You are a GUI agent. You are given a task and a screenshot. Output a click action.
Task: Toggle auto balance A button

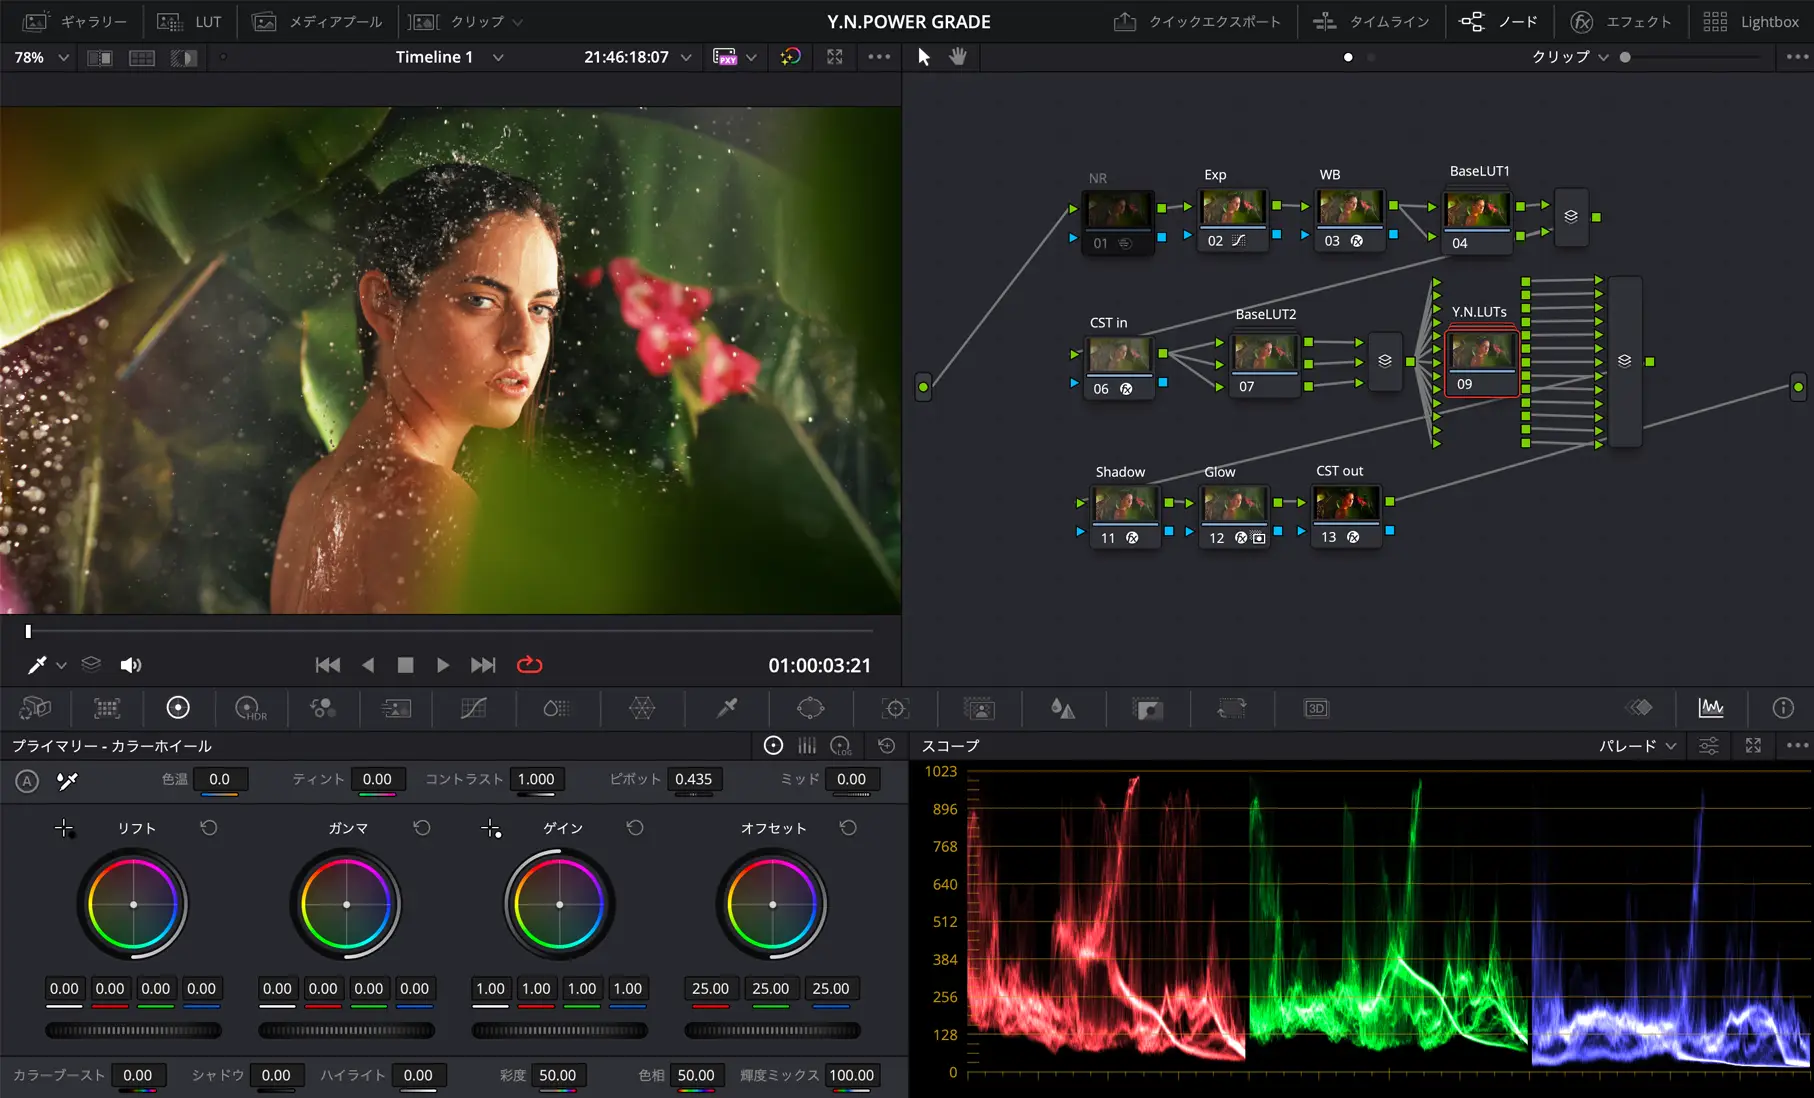point(27,781)
